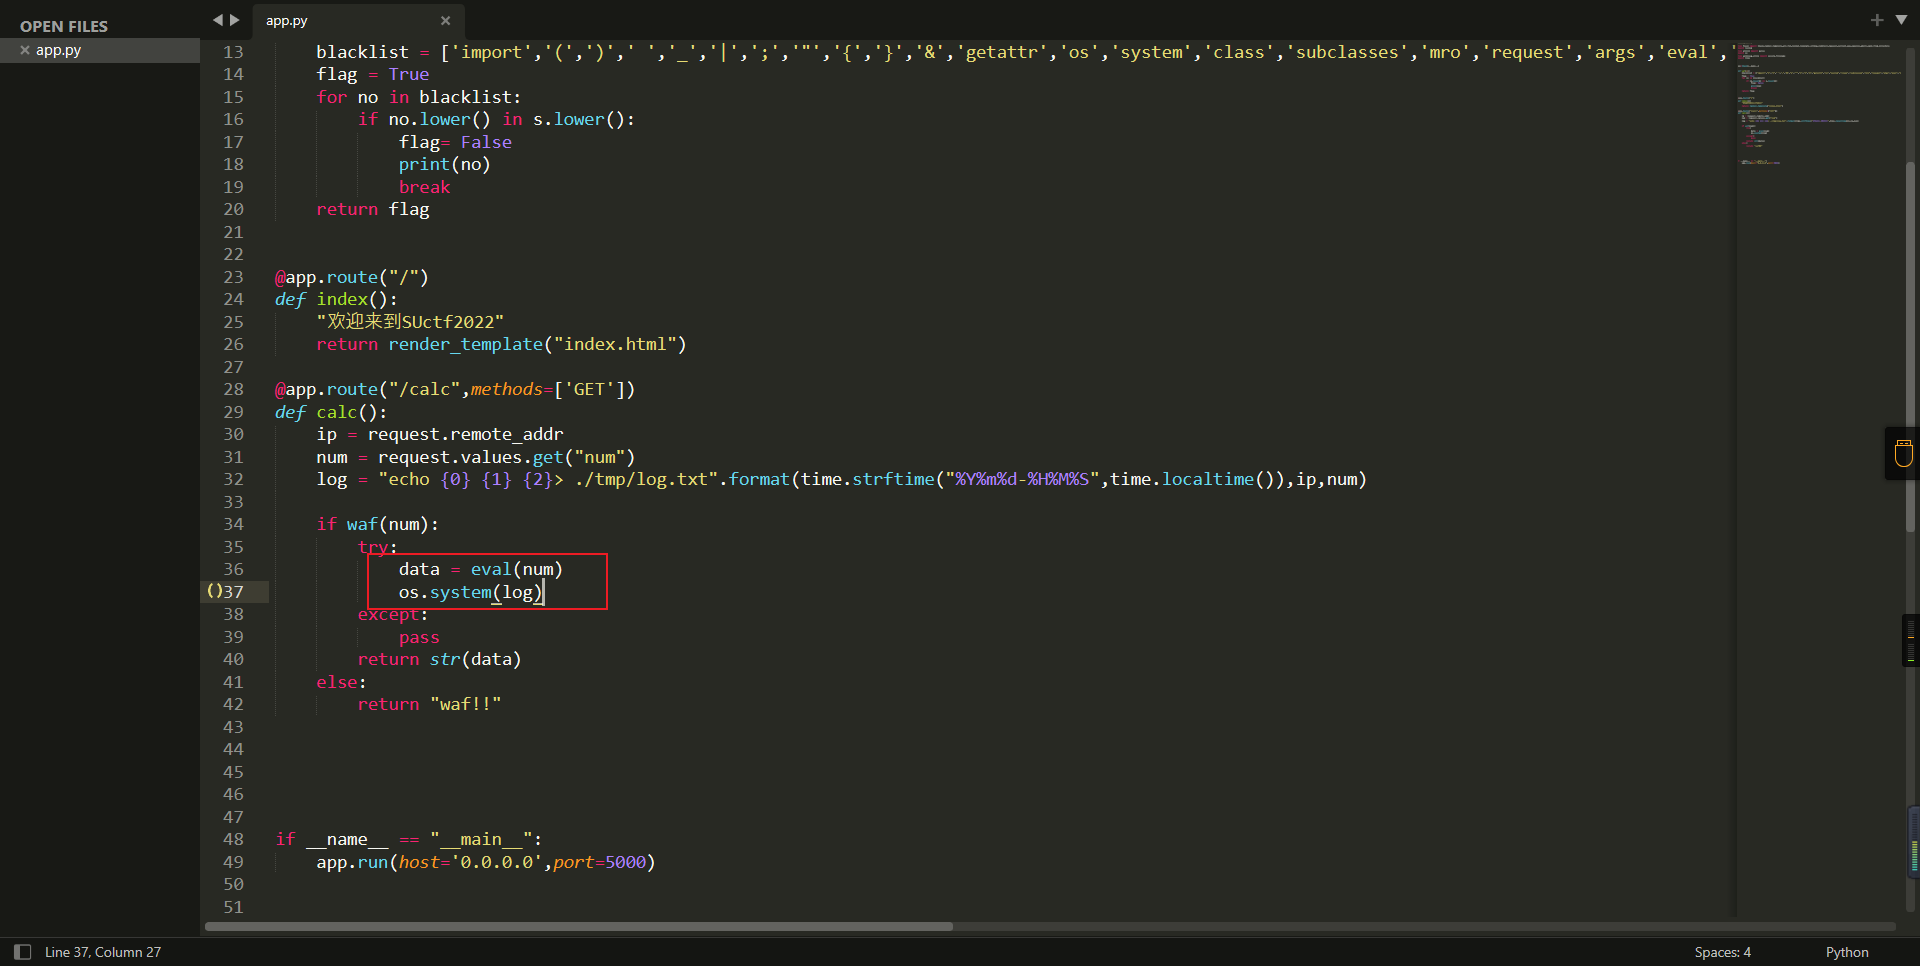Click the OPEN FILES sidebar header
Screen dimensions: 1920x966
64,26
